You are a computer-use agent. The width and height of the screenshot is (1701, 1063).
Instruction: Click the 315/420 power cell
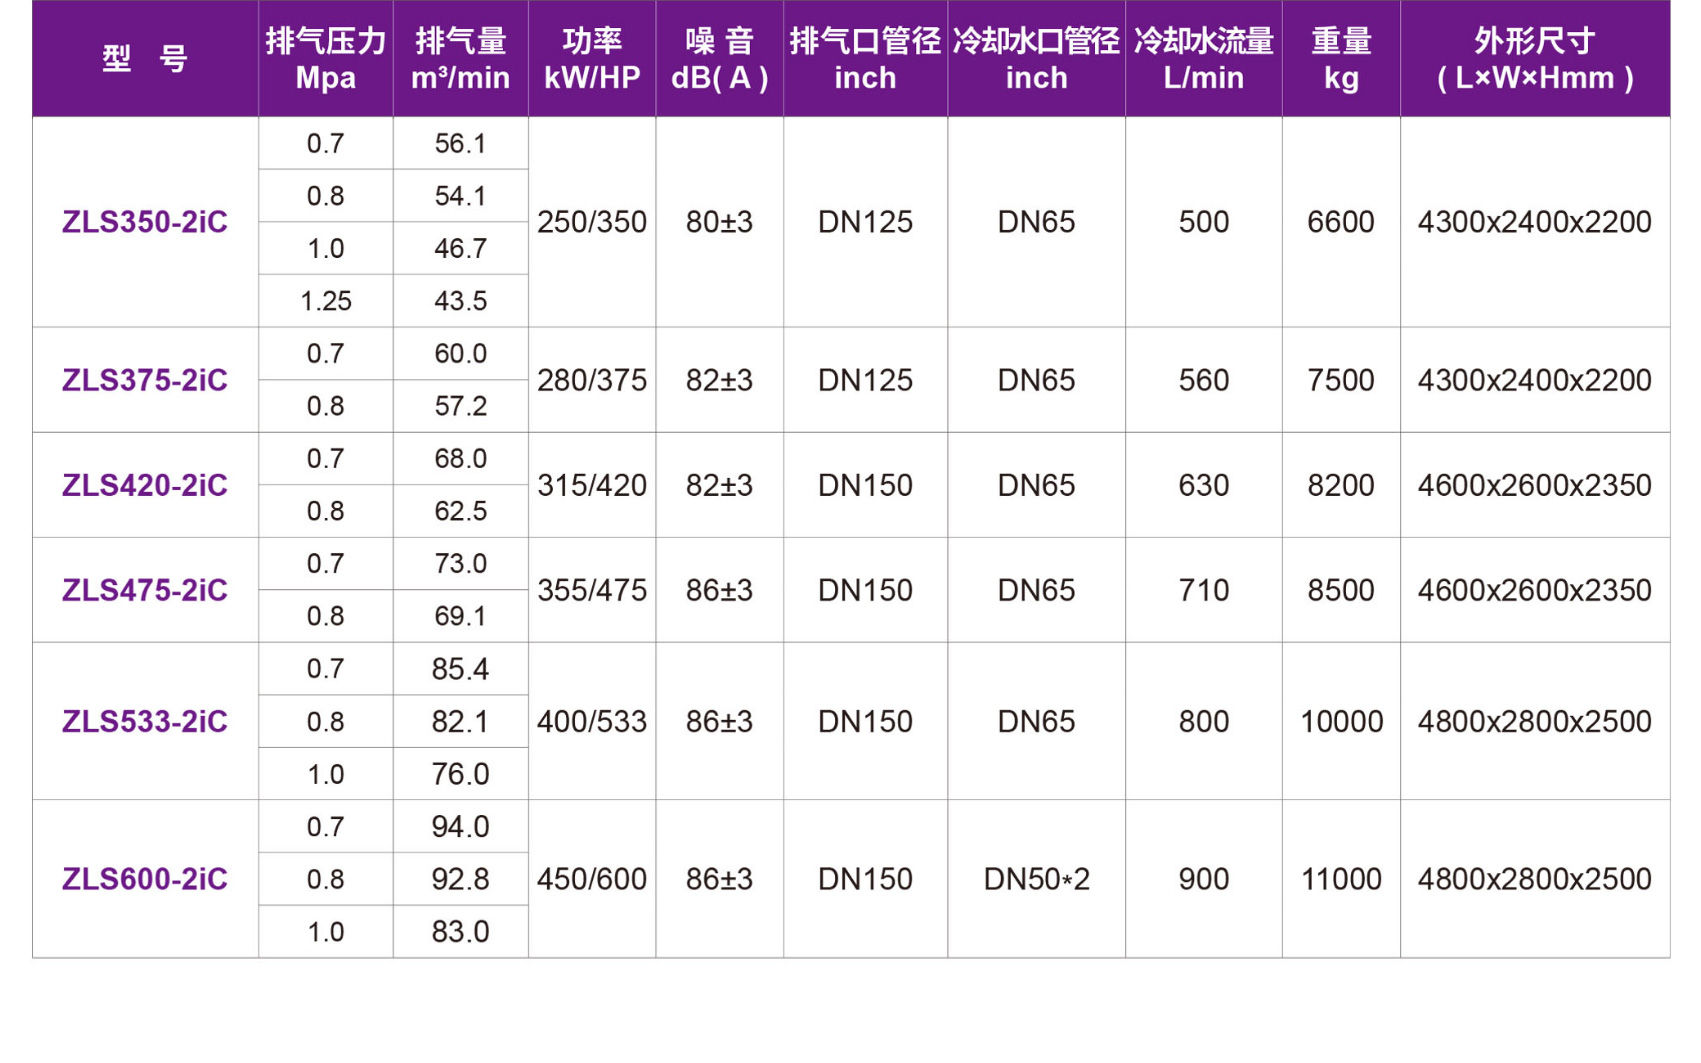tap(592, 485)
